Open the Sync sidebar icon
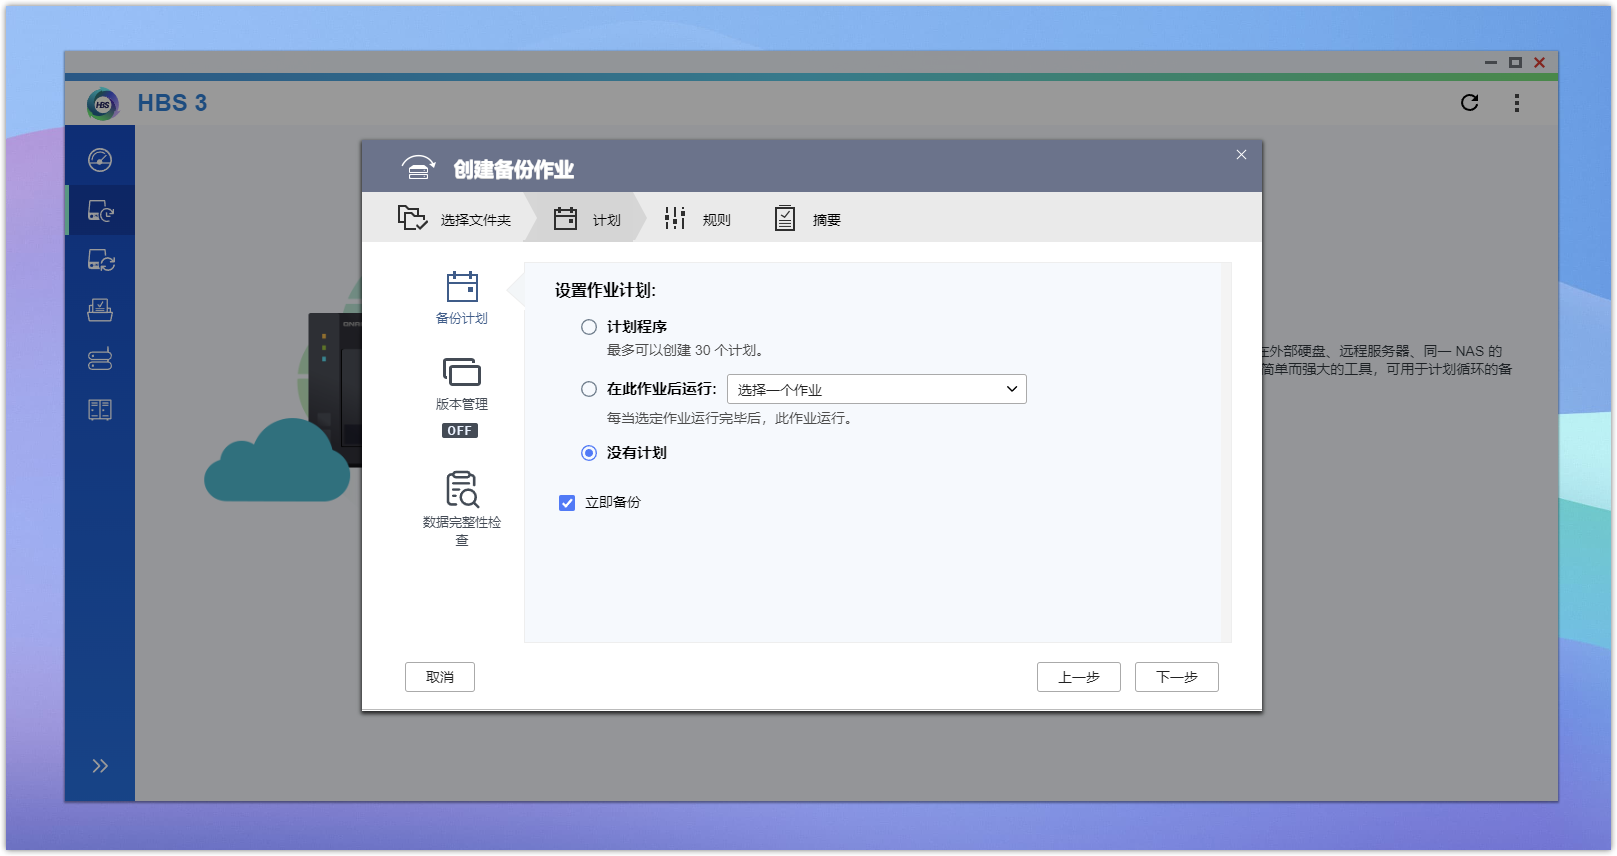 [x=100, y=261]
